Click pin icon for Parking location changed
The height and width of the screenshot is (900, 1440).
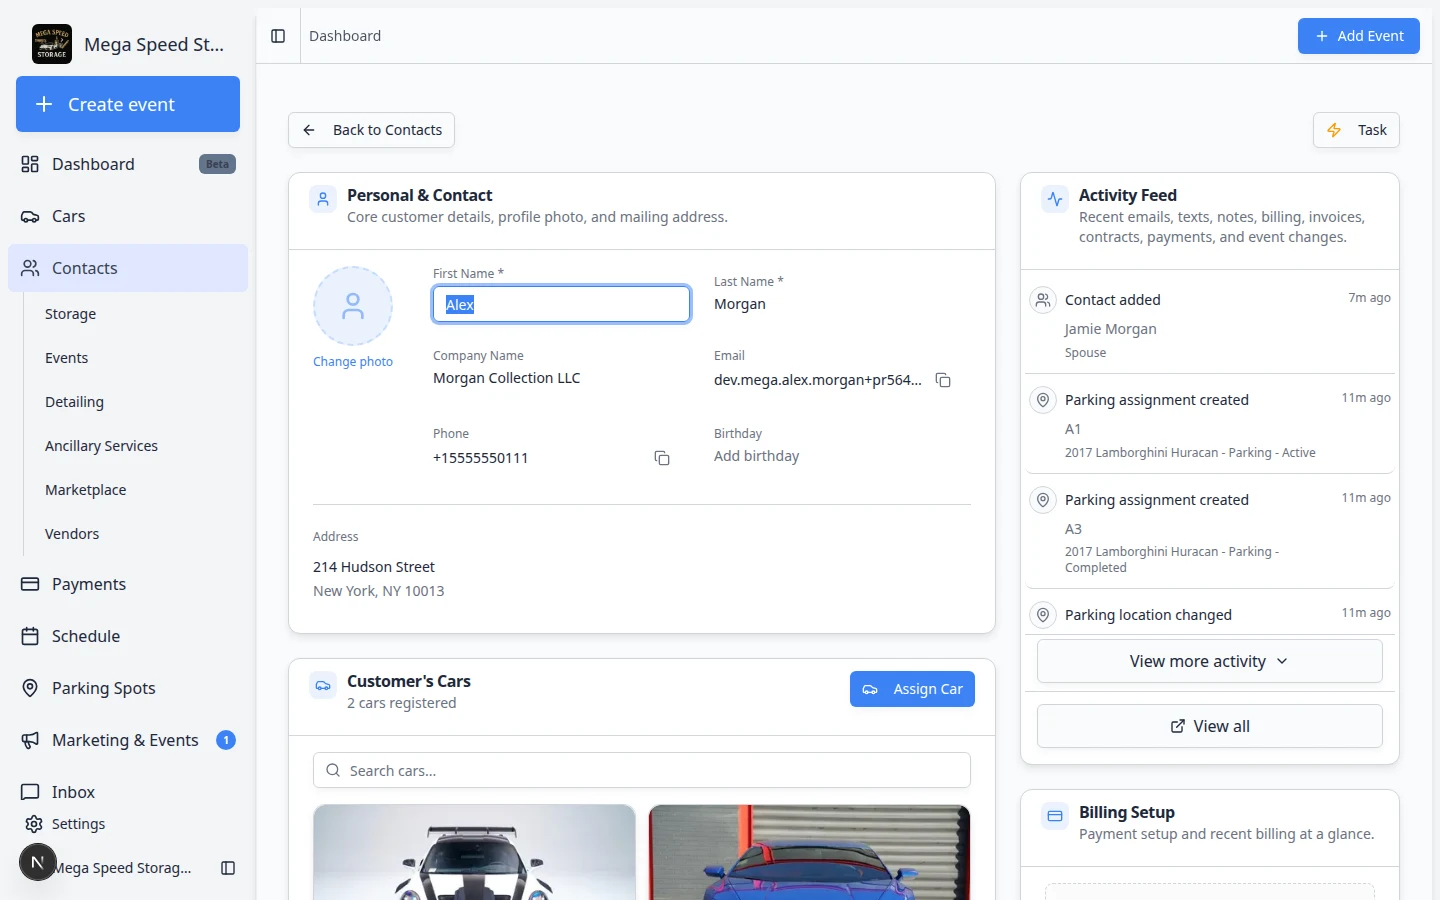(x=1043, y=615)
